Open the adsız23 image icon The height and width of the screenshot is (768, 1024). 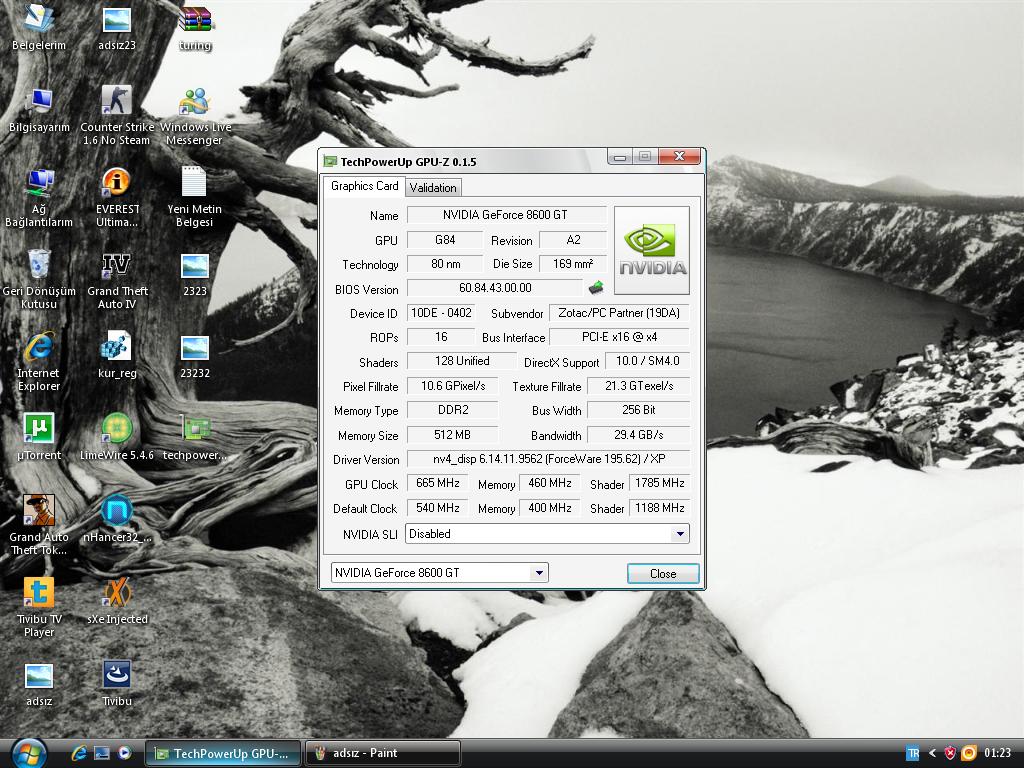[117, 26]
